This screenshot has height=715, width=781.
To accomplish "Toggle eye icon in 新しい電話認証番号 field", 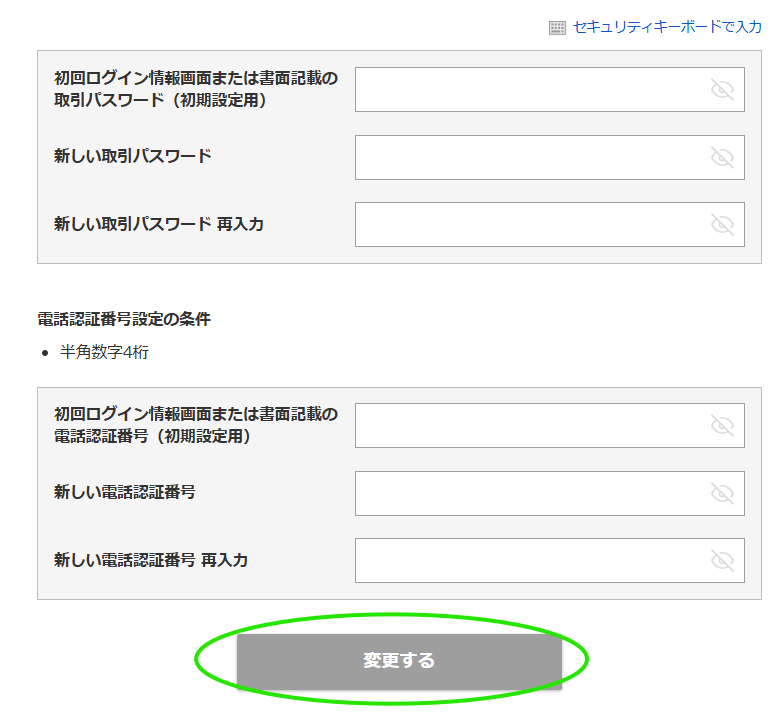I will point(722,493).
